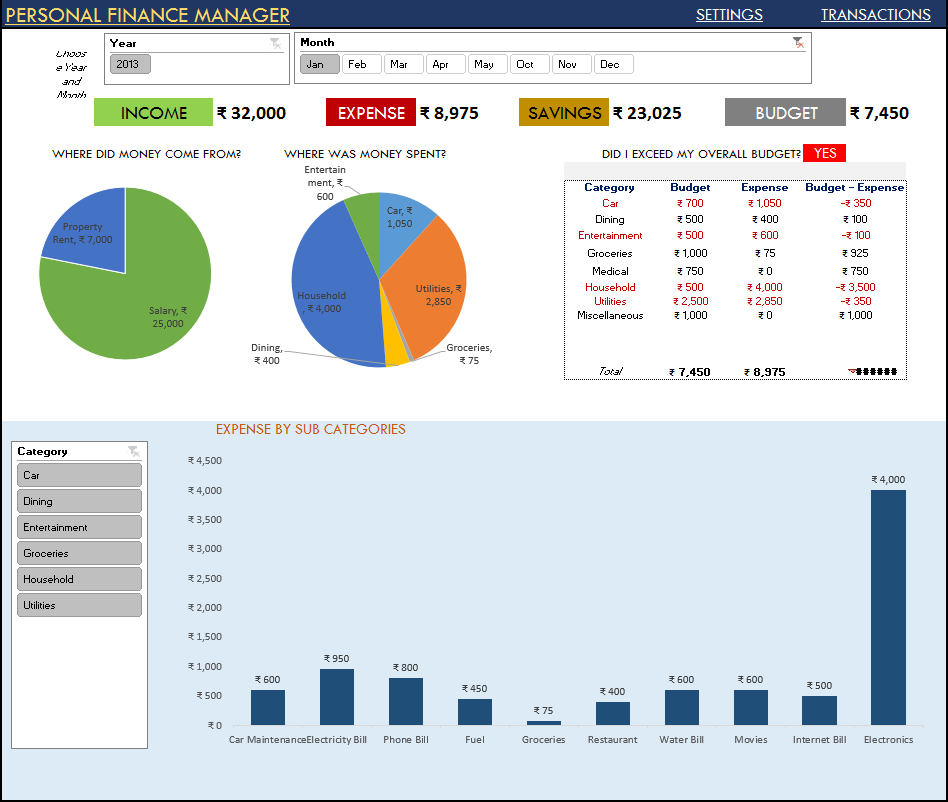Click the red YES budget-exceeded indicator
The image size is (948, 802).
point(824,153)
